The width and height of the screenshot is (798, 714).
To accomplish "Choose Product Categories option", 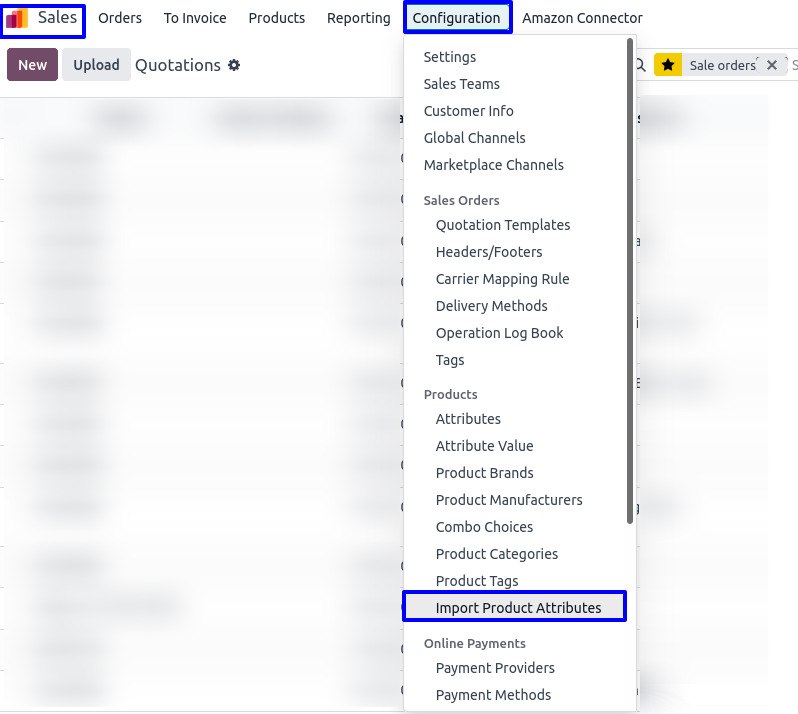I will point(496,554).
